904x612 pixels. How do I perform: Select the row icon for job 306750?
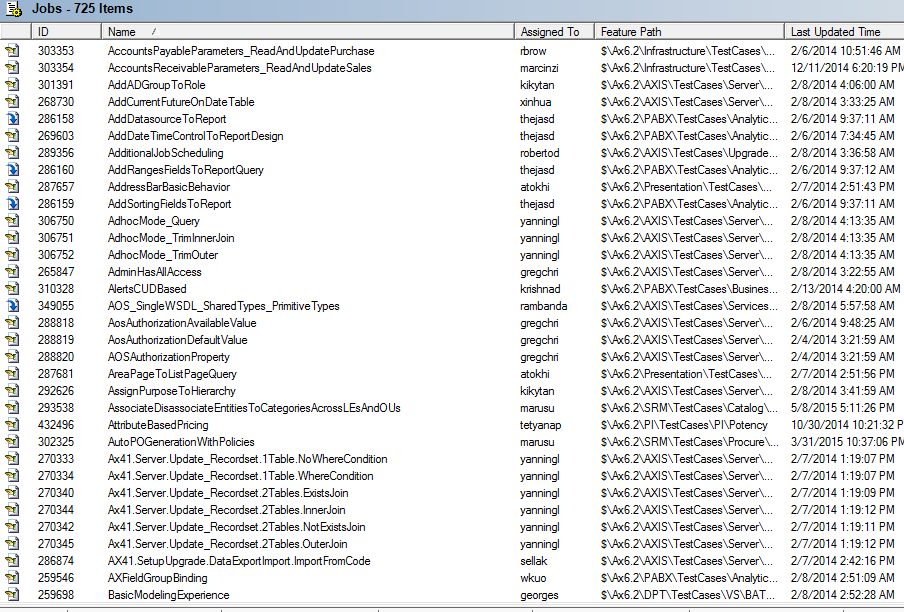click(12, 221)
